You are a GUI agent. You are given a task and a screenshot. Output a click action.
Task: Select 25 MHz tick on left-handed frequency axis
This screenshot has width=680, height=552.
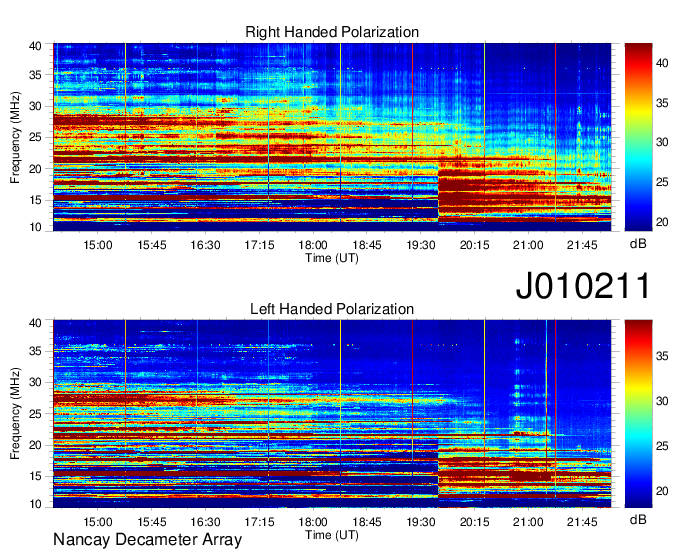pyautogui.click(x=35, y=414)
